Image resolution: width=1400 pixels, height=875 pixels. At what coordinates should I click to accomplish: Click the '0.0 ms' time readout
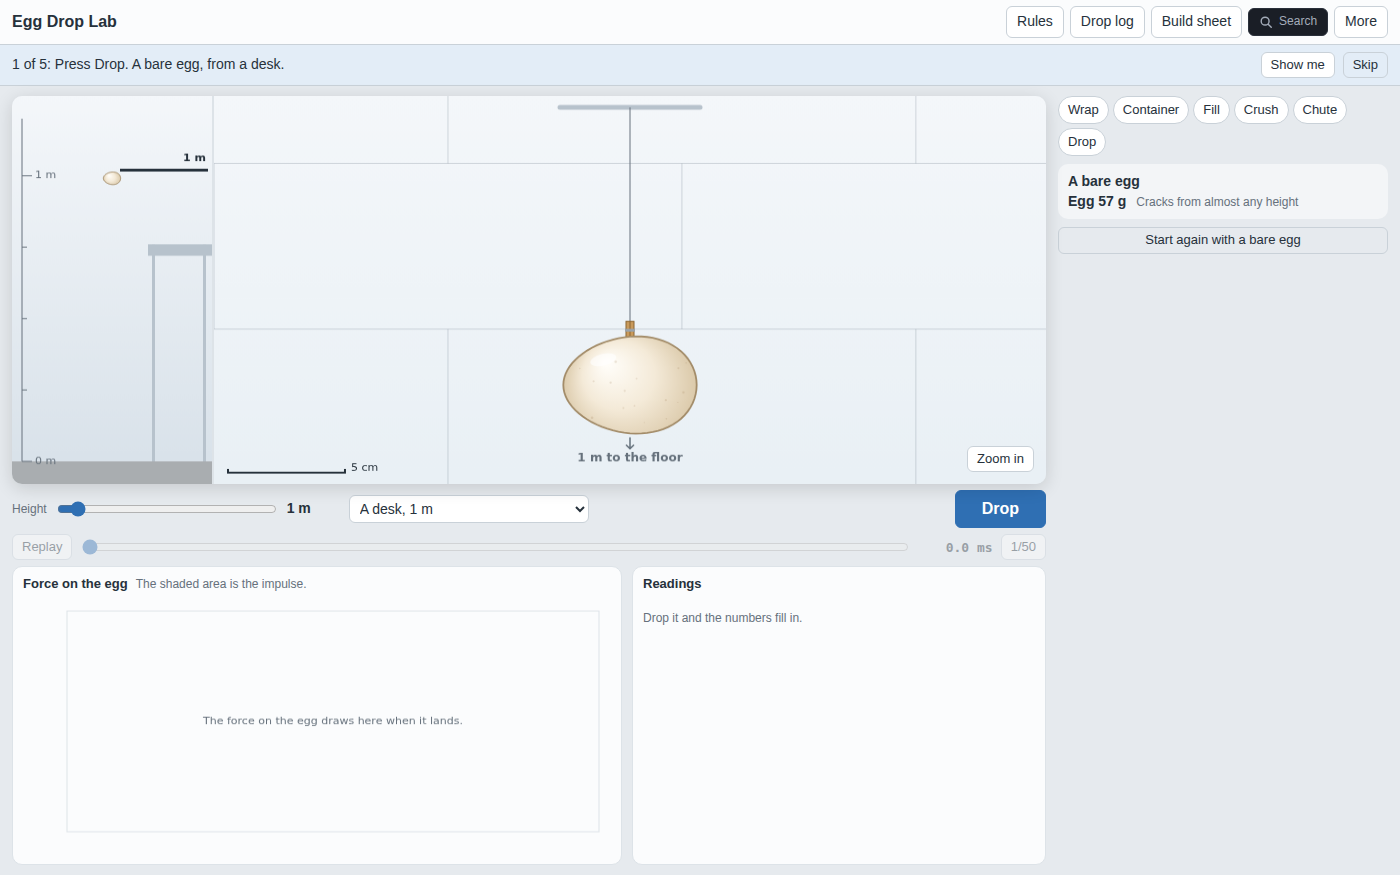(969, 548)
